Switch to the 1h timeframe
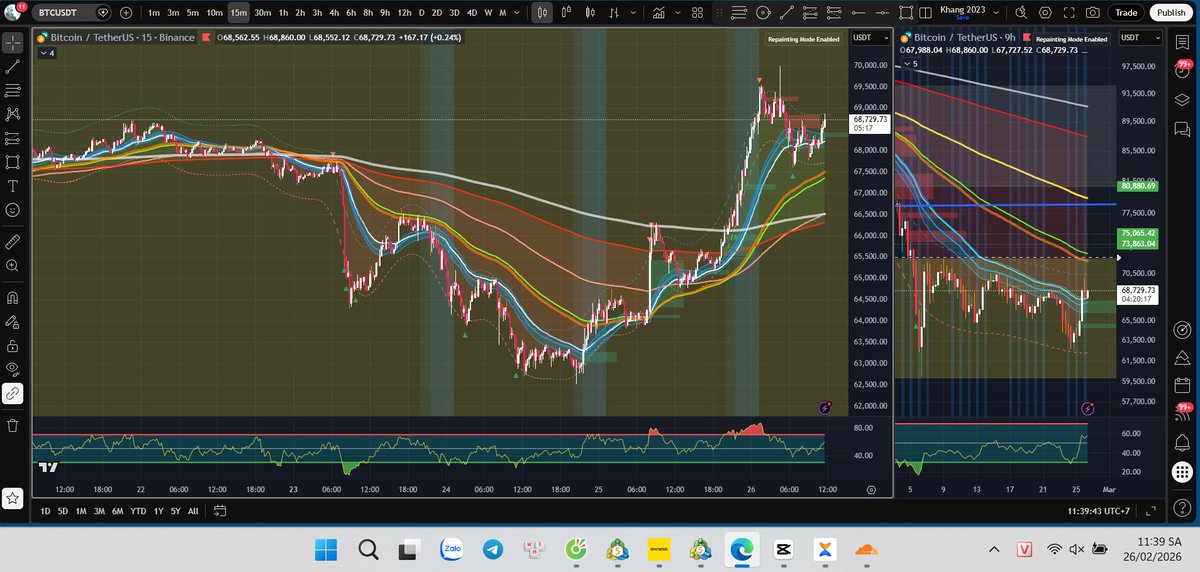Screen dimensions: 1200x572 284,13
